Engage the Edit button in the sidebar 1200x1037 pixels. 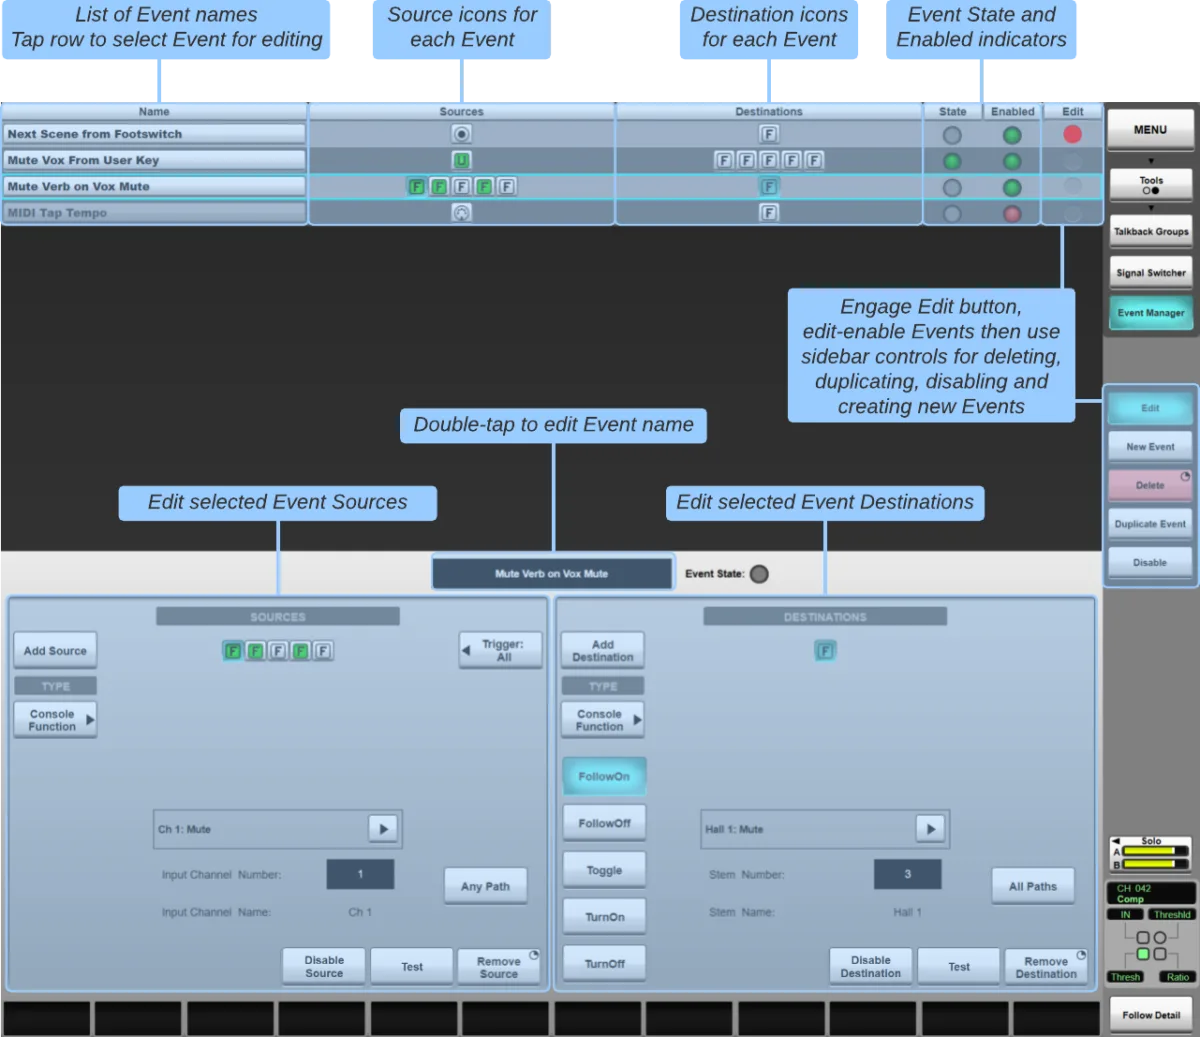point(1150,408)
